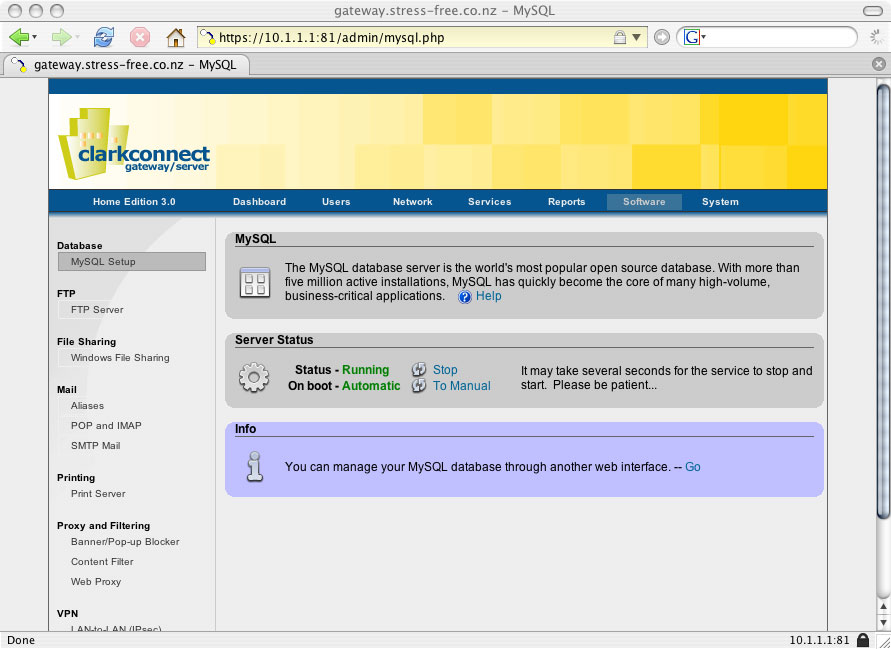Click the Running status text

365,370
